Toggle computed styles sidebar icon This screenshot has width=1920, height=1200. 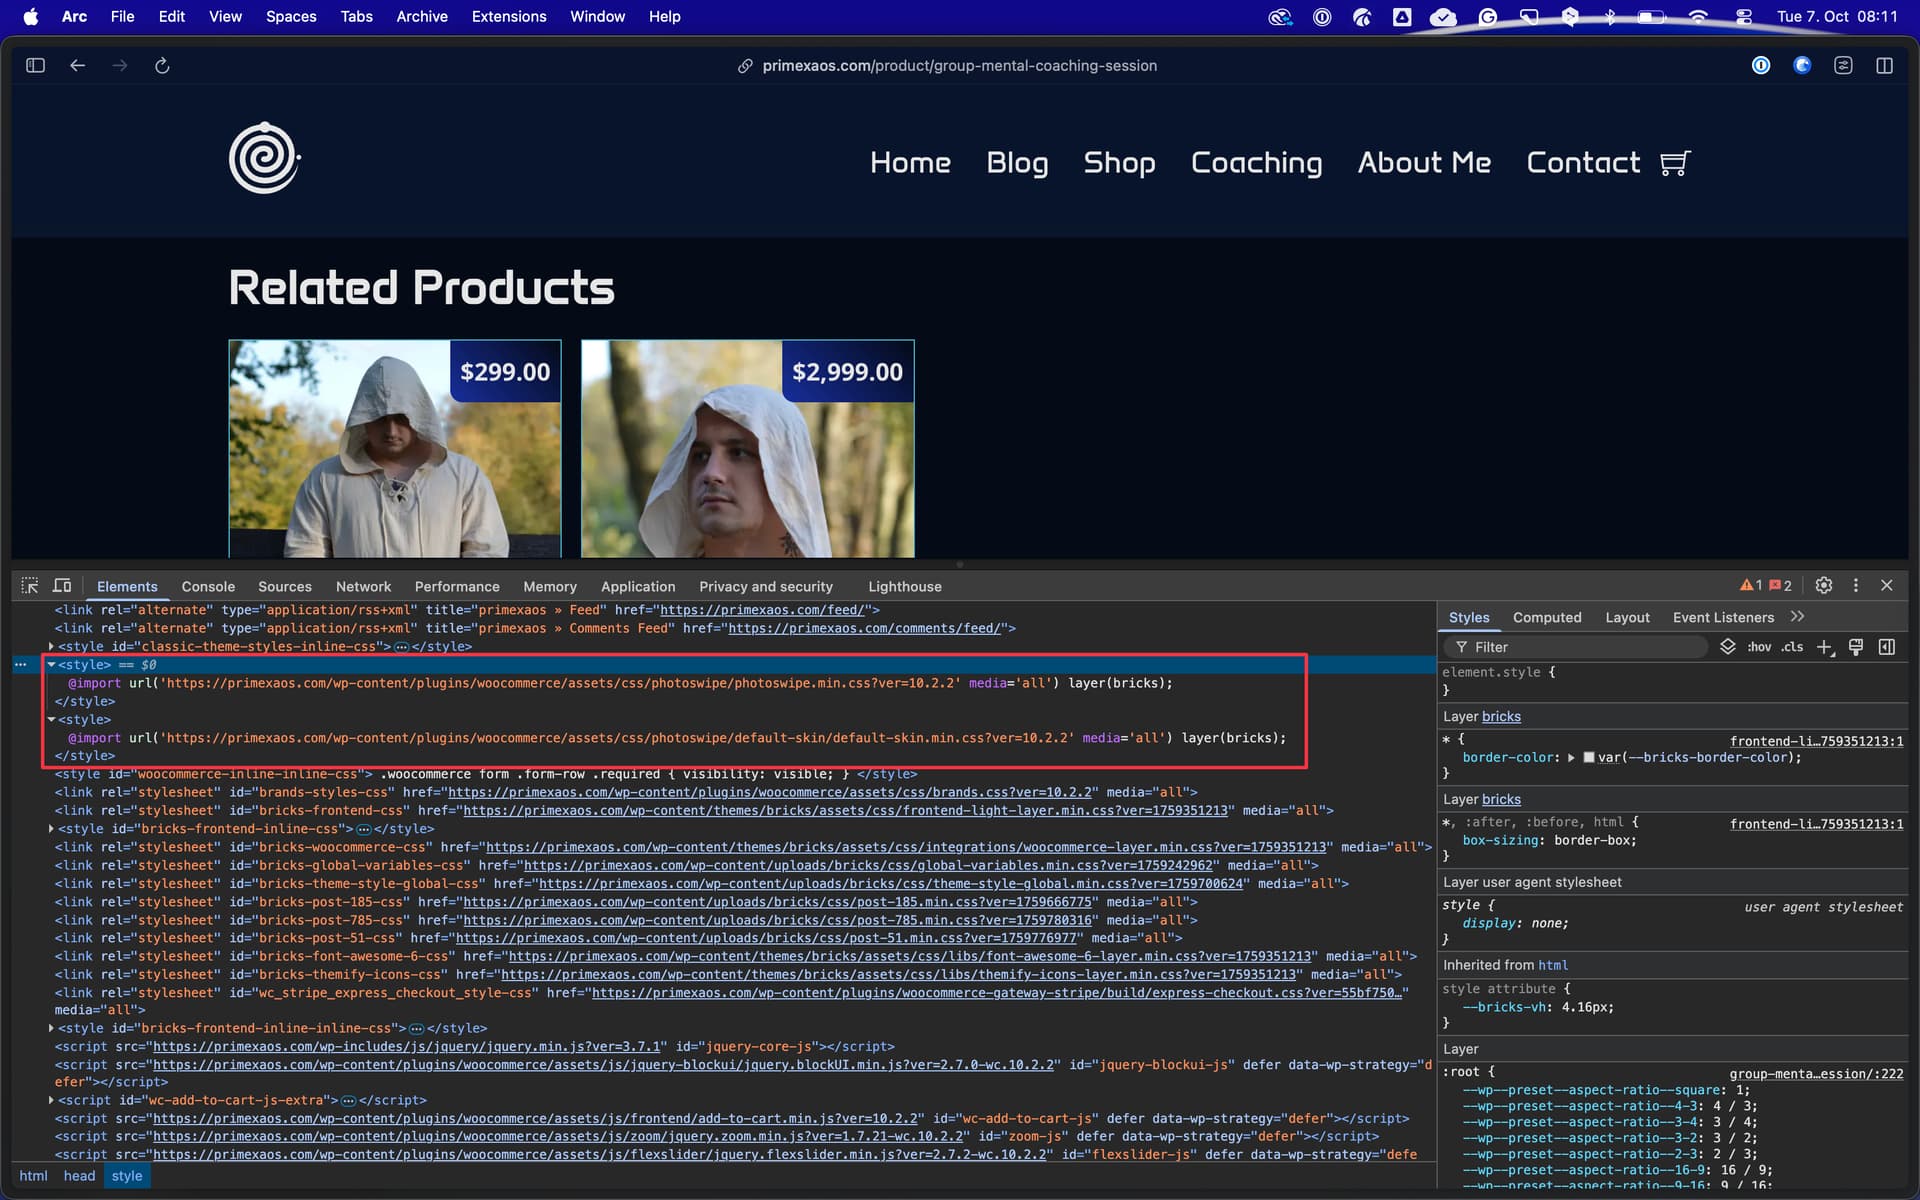[1887, 647]
